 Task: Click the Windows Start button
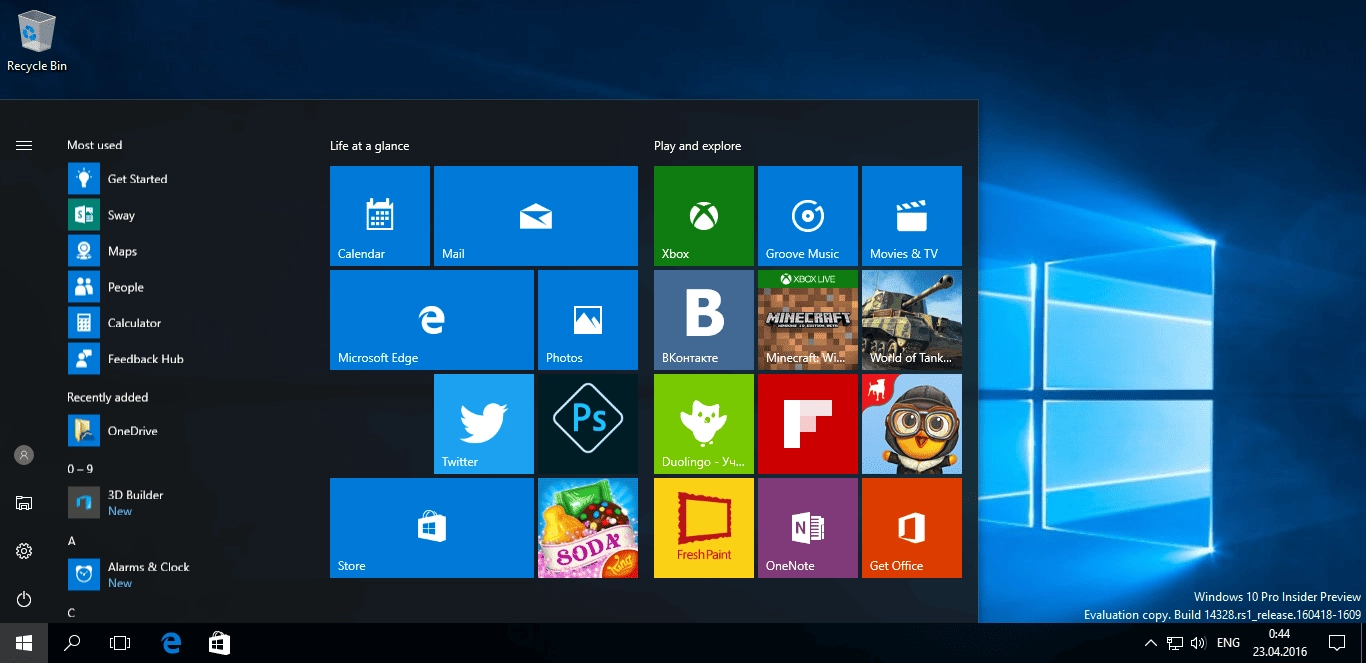(24, 643)
